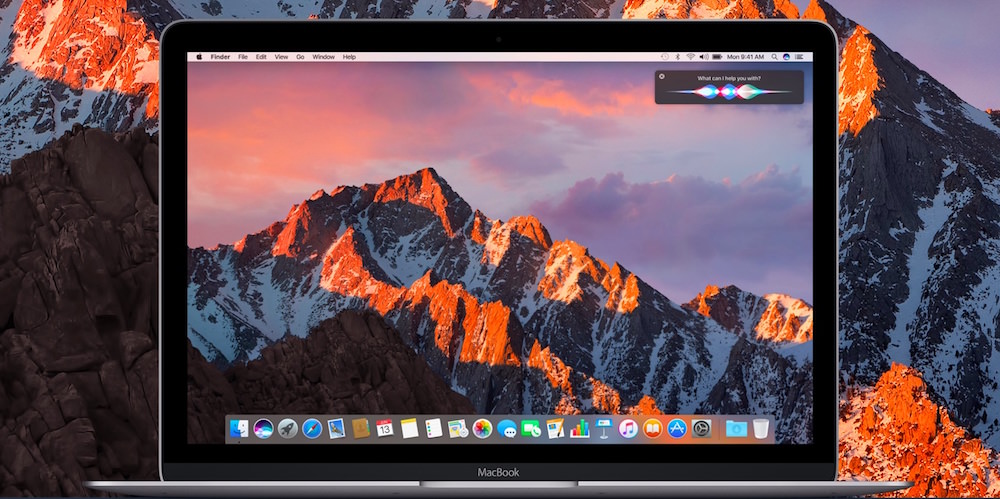Open iBooks orange book icon
1000x499 pixels.
coord(652,428)
